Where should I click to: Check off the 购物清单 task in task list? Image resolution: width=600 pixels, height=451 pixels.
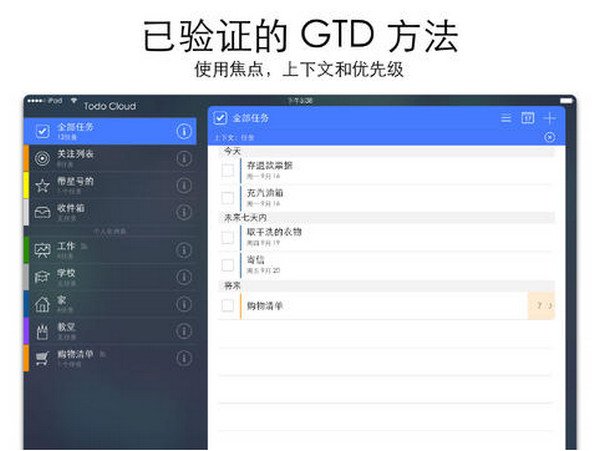point(228,305)
